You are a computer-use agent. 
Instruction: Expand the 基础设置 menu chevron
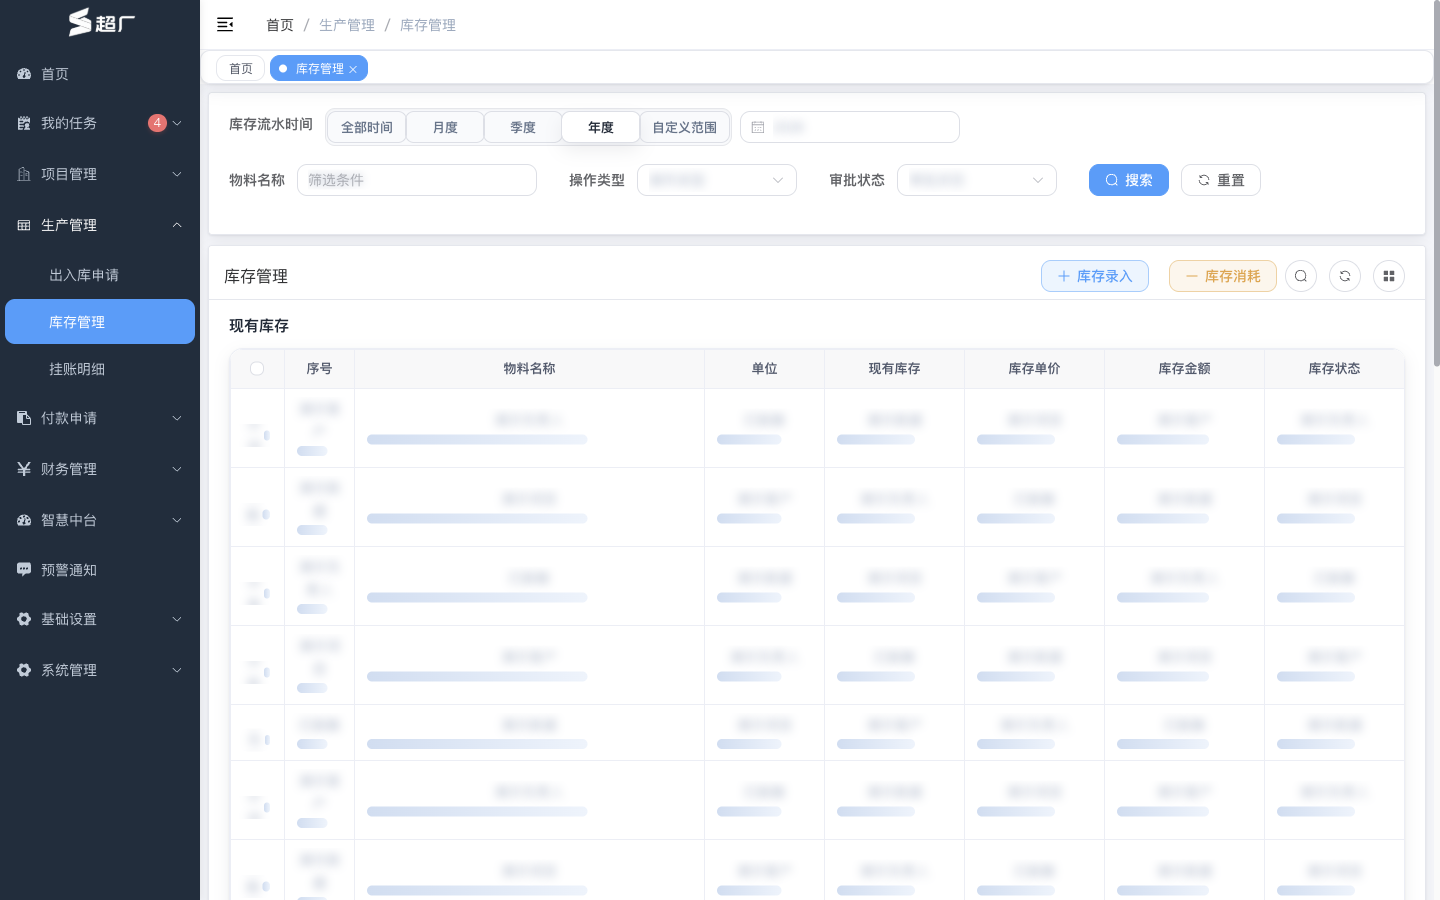177,619
